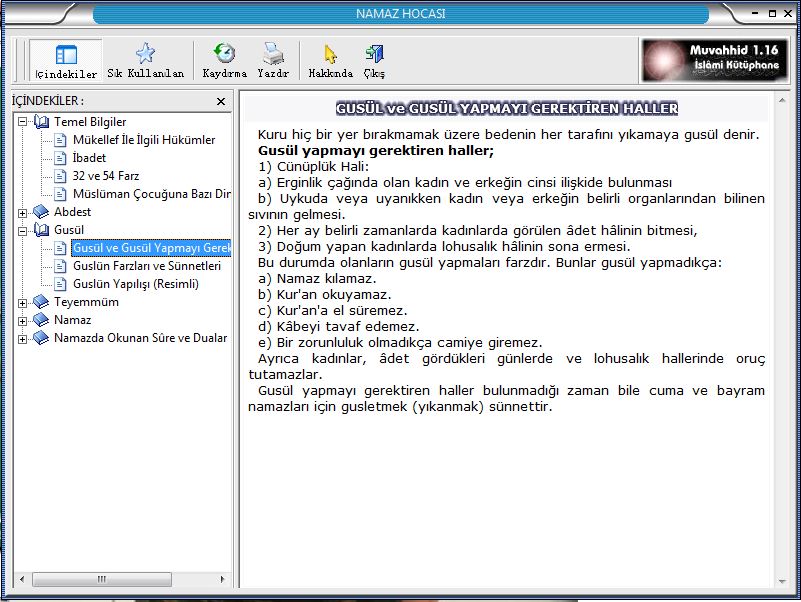Select the Namaz book entry
The image size is (801, 602).
[73, 320]
